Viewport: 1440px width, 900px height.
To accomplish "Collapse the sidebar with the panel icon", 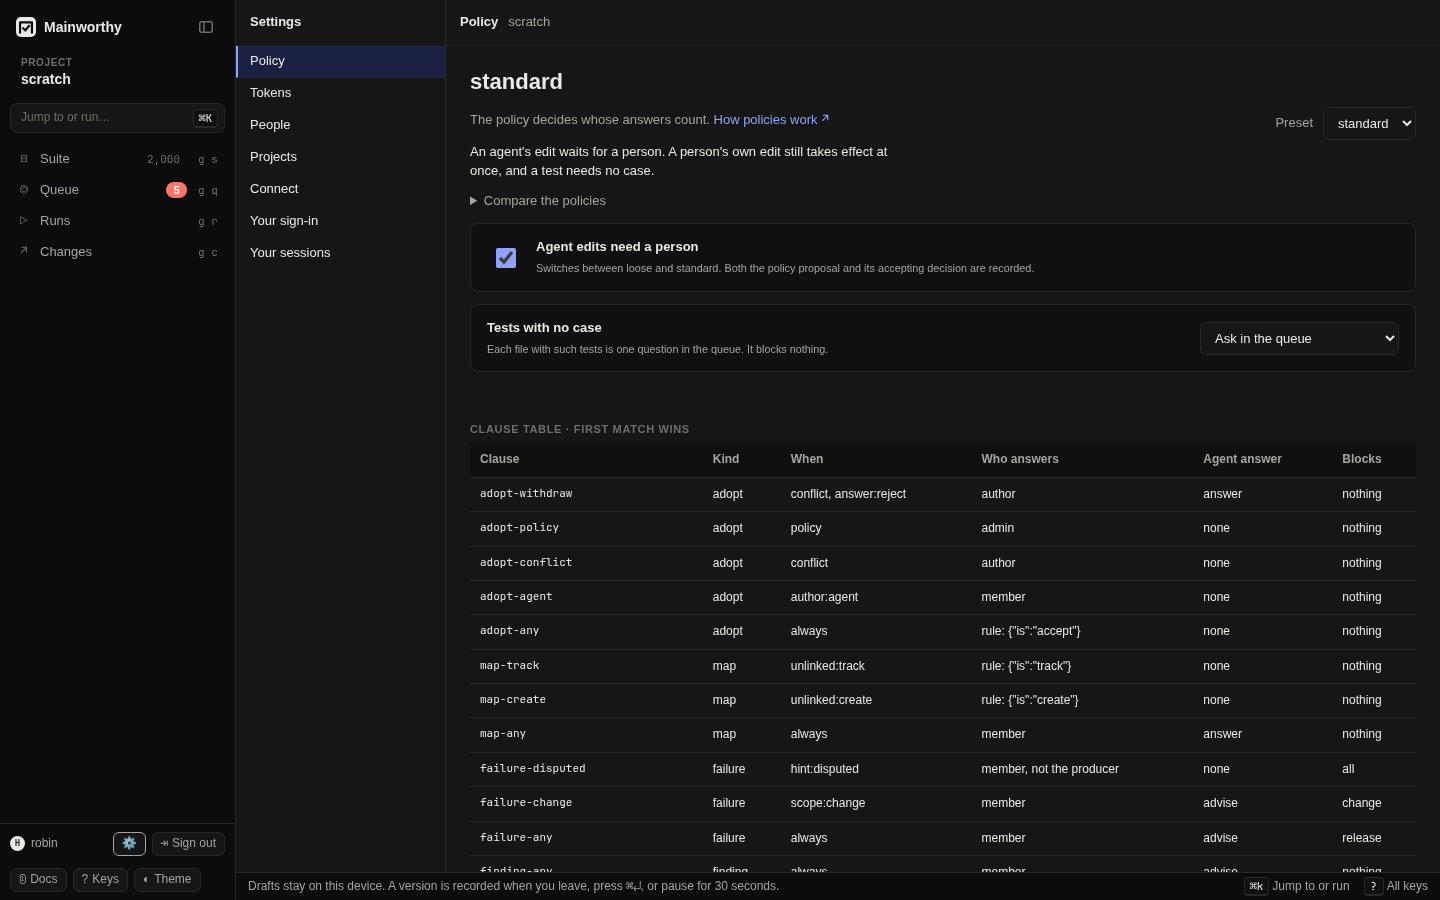I will click(206, 27).
